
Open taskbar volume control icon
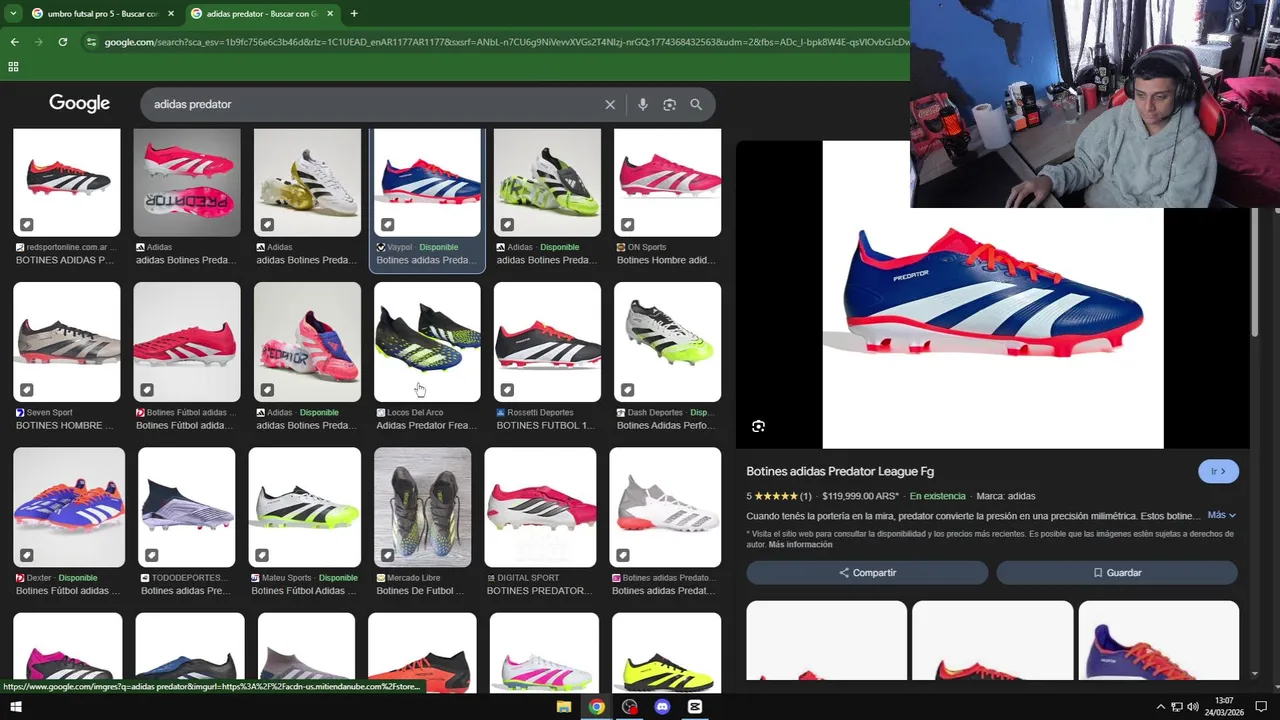coord(1193,707)
